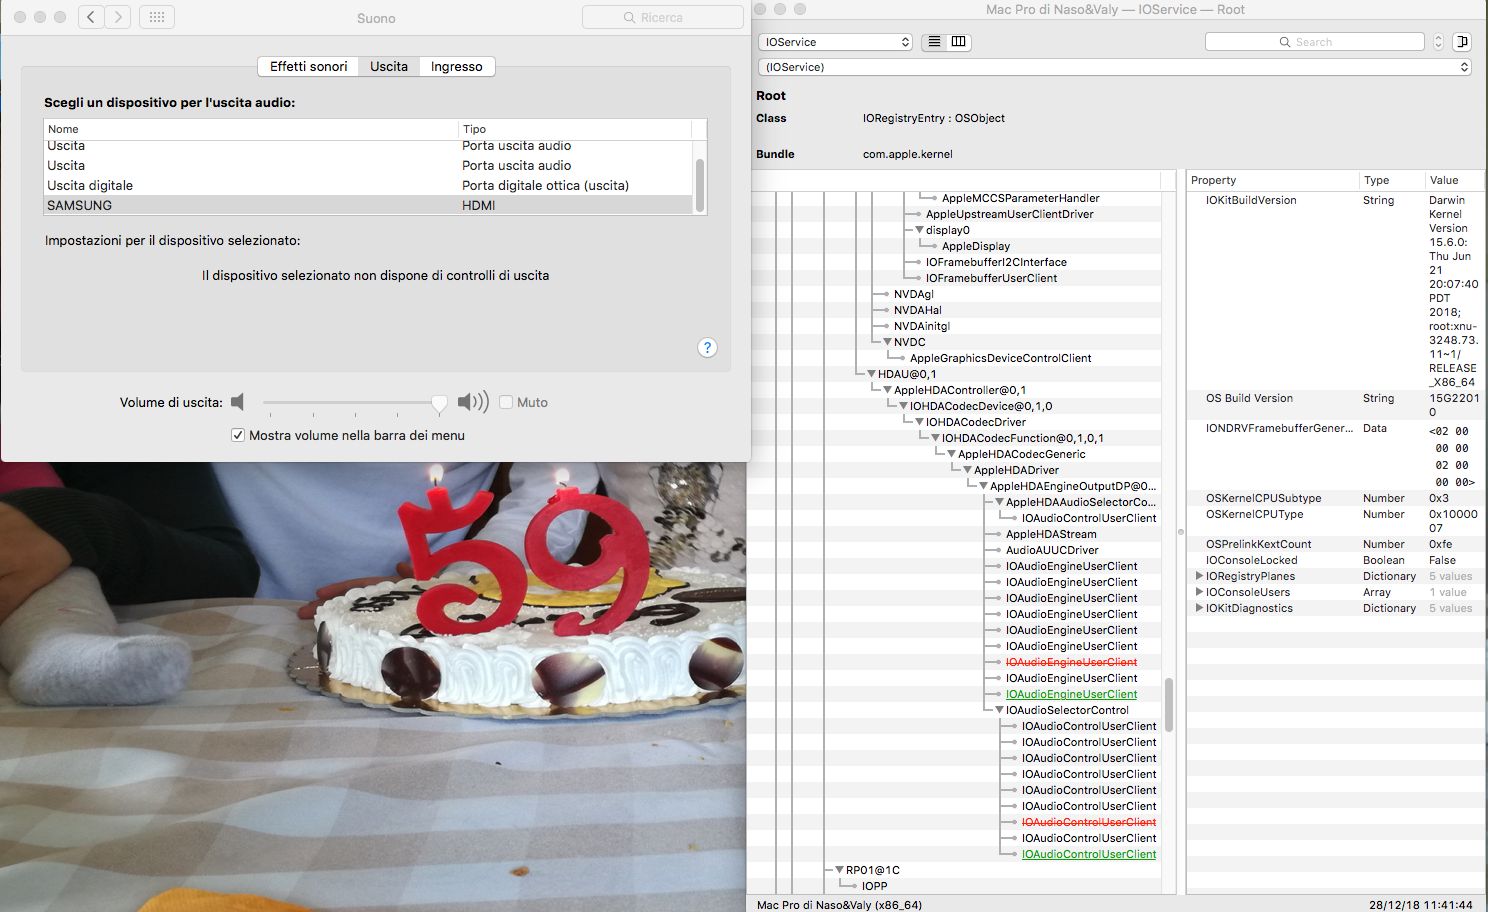This screenshot has width=1488, height=912.
Task: Select the red struck-through IOAudioEngineUserClient entry
Action: click(x=1071, y=662)
